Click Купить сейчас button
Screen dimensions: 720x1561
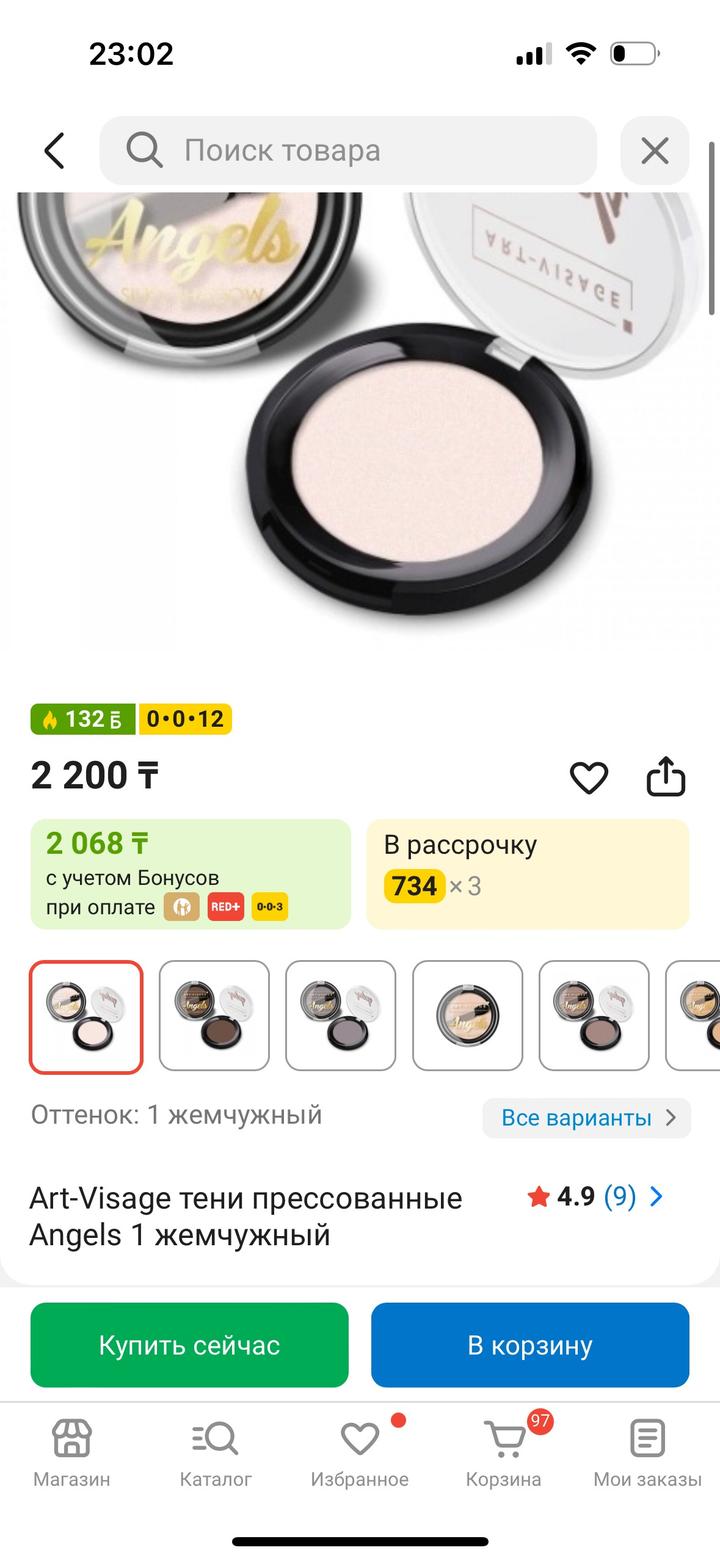pos(190,1345)
